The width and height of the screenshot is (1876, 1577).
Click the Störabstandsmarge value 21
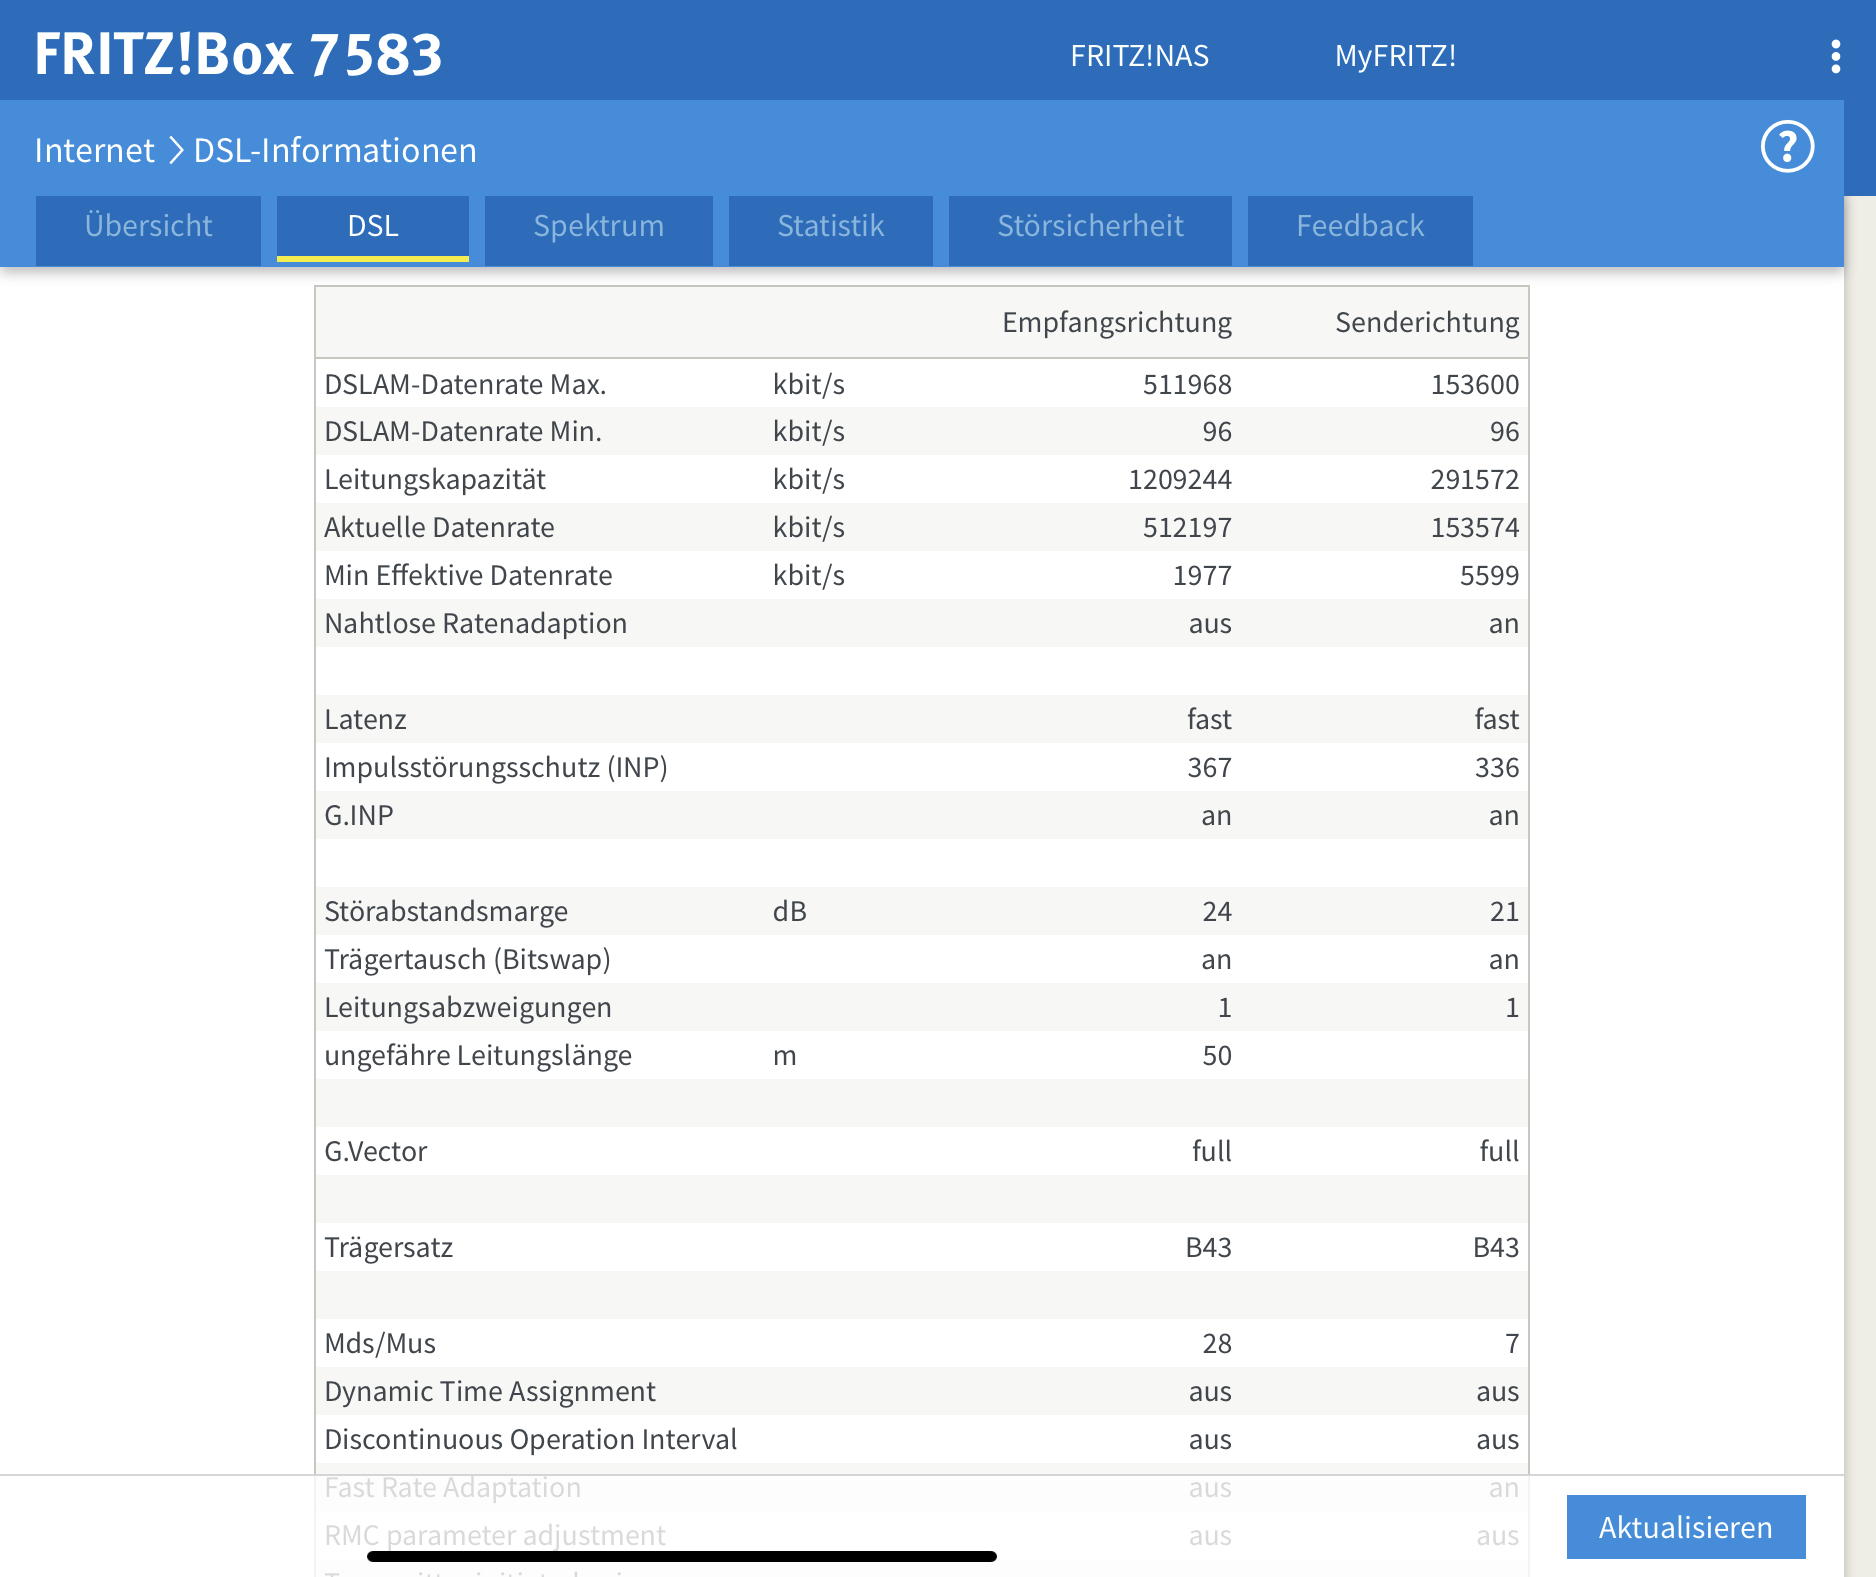tap(1505, 911)
